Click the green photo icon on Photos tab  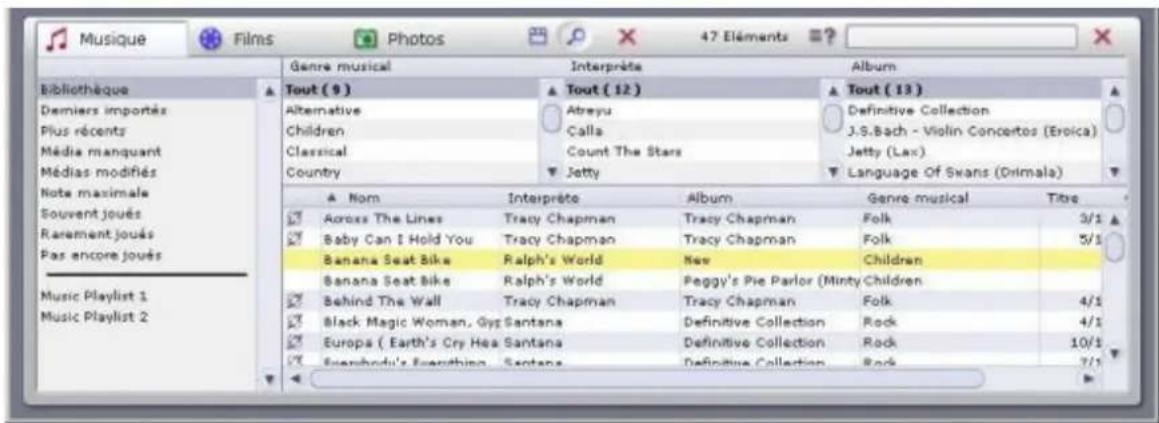(x=367, y=38)
